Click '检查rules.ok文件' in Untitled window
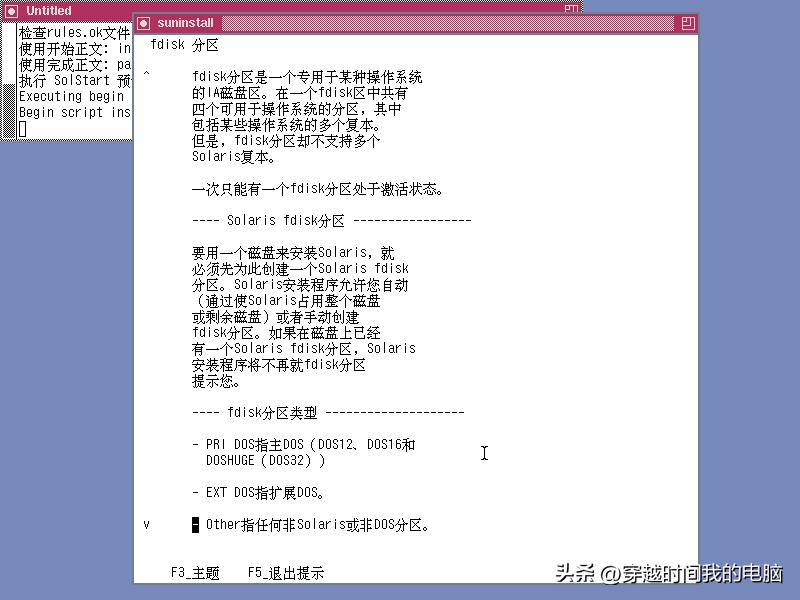 (x=74, y=33)
